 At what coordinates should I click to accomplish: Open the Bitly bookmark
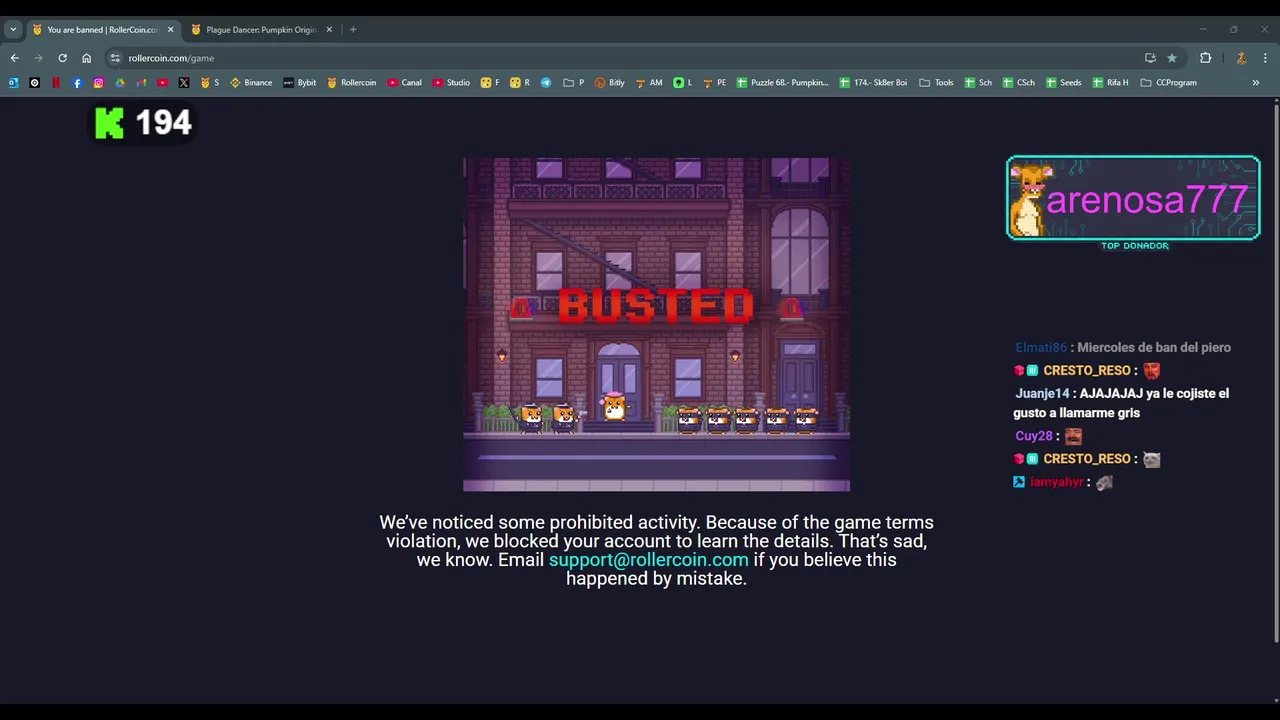[610, 83]
